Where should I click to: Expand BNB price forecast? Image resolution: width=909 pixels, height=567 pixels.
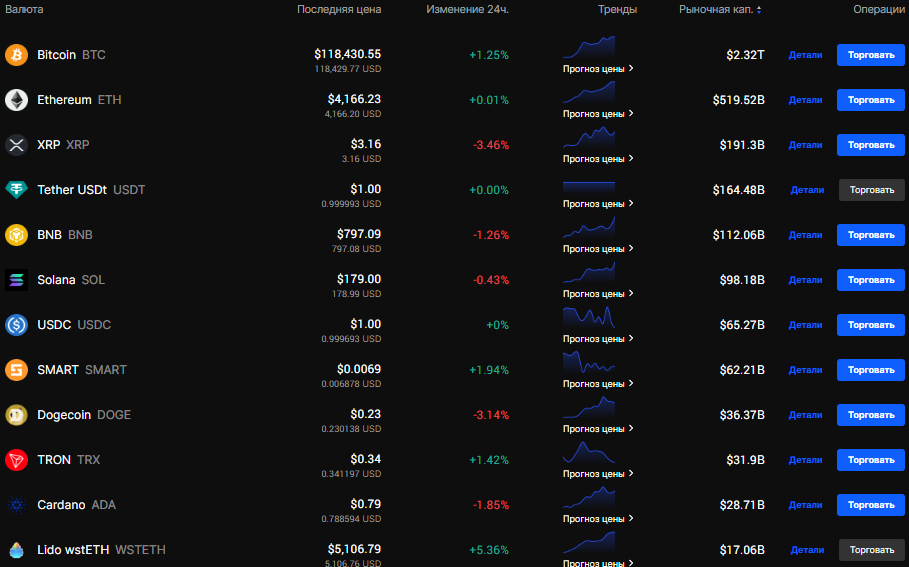point(598,249)
